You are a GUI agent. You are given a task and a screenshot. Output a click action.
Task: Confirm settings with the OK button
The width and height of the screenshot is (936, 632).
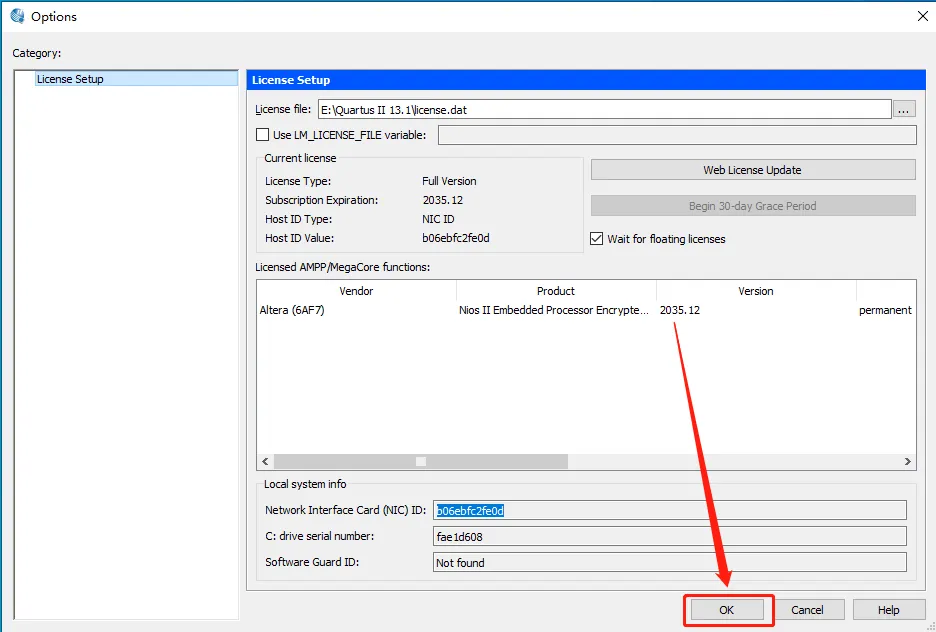tap(727, 610)
